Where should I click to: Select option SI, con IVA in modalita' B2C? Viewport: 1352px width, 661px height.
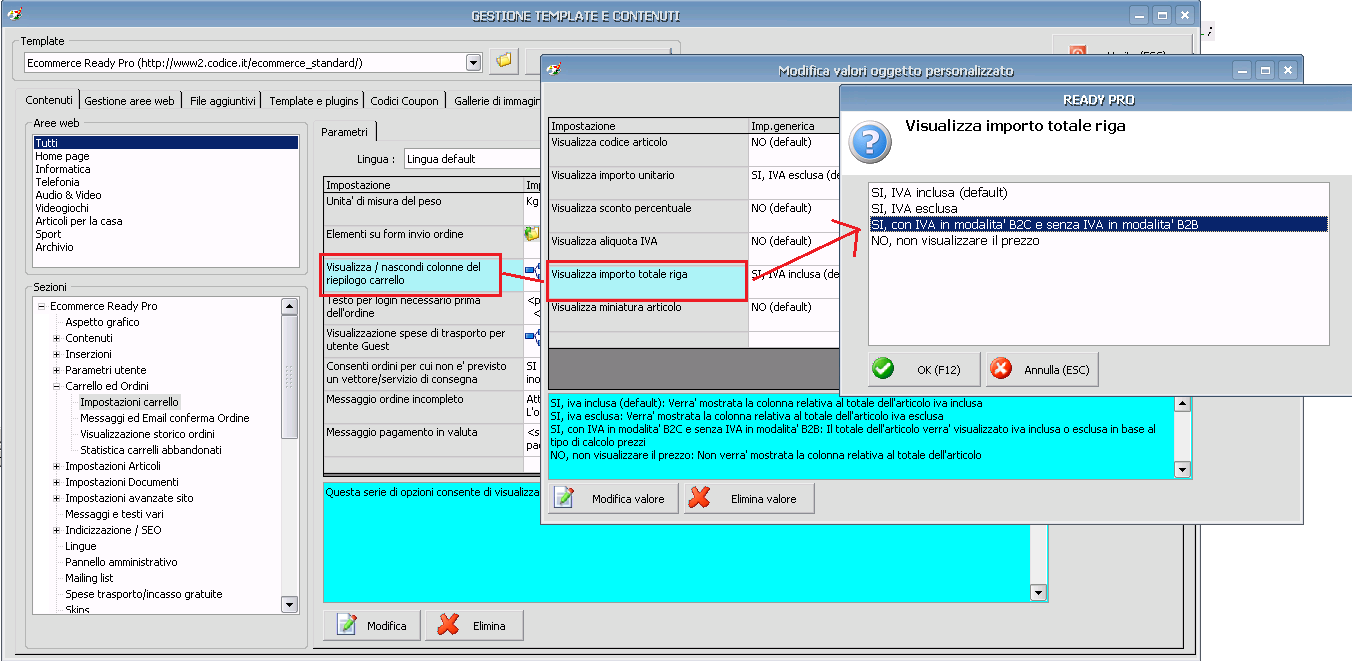pos(1098,224)
